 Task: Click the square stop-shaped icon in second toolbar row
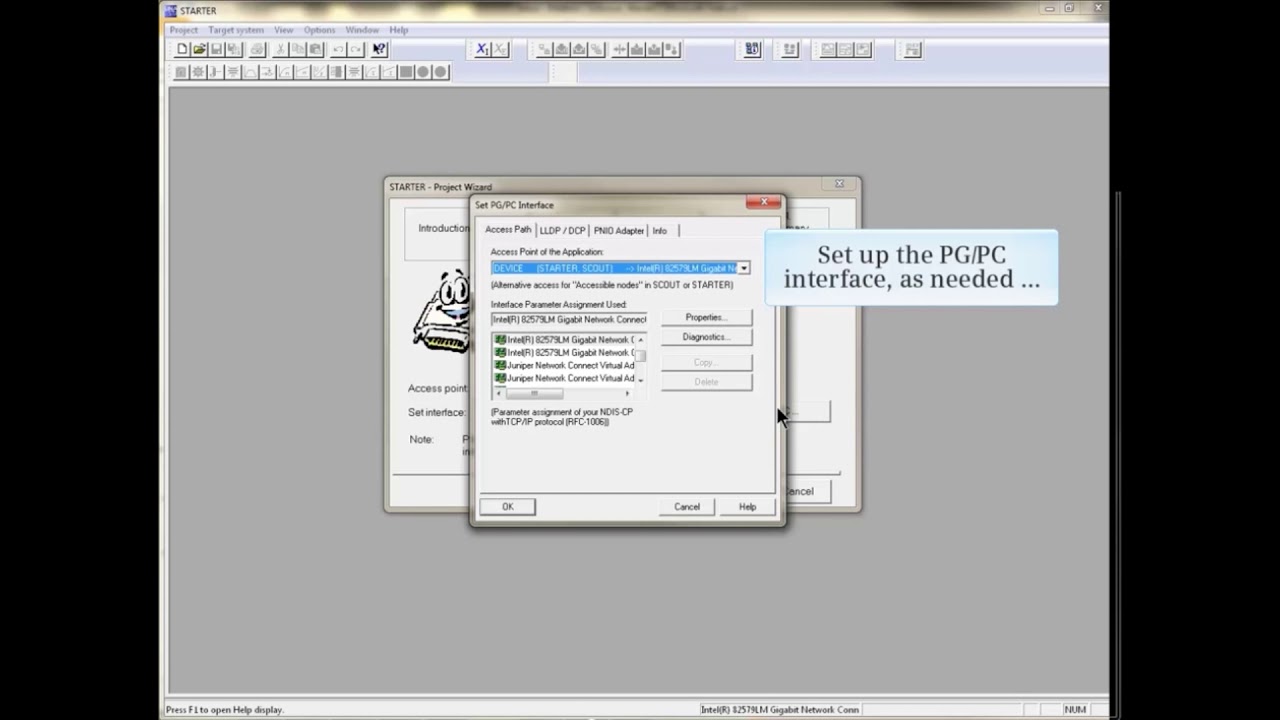coord(406,72)
